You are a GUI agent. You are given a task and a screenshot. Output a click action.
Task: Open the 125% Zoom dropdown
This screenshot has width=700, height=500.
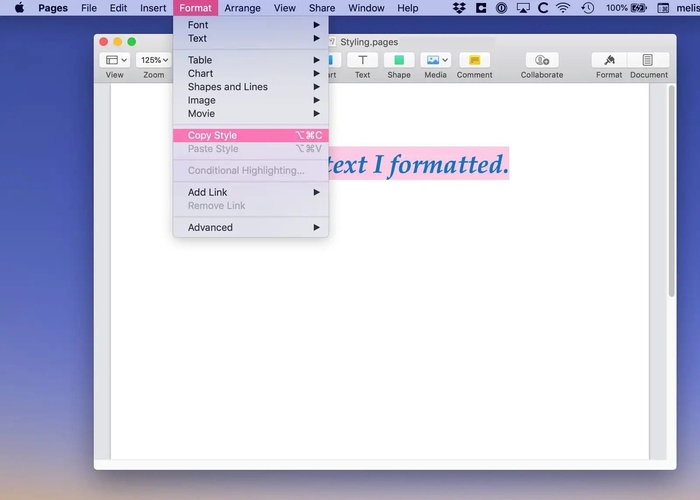tap(153, 61)
